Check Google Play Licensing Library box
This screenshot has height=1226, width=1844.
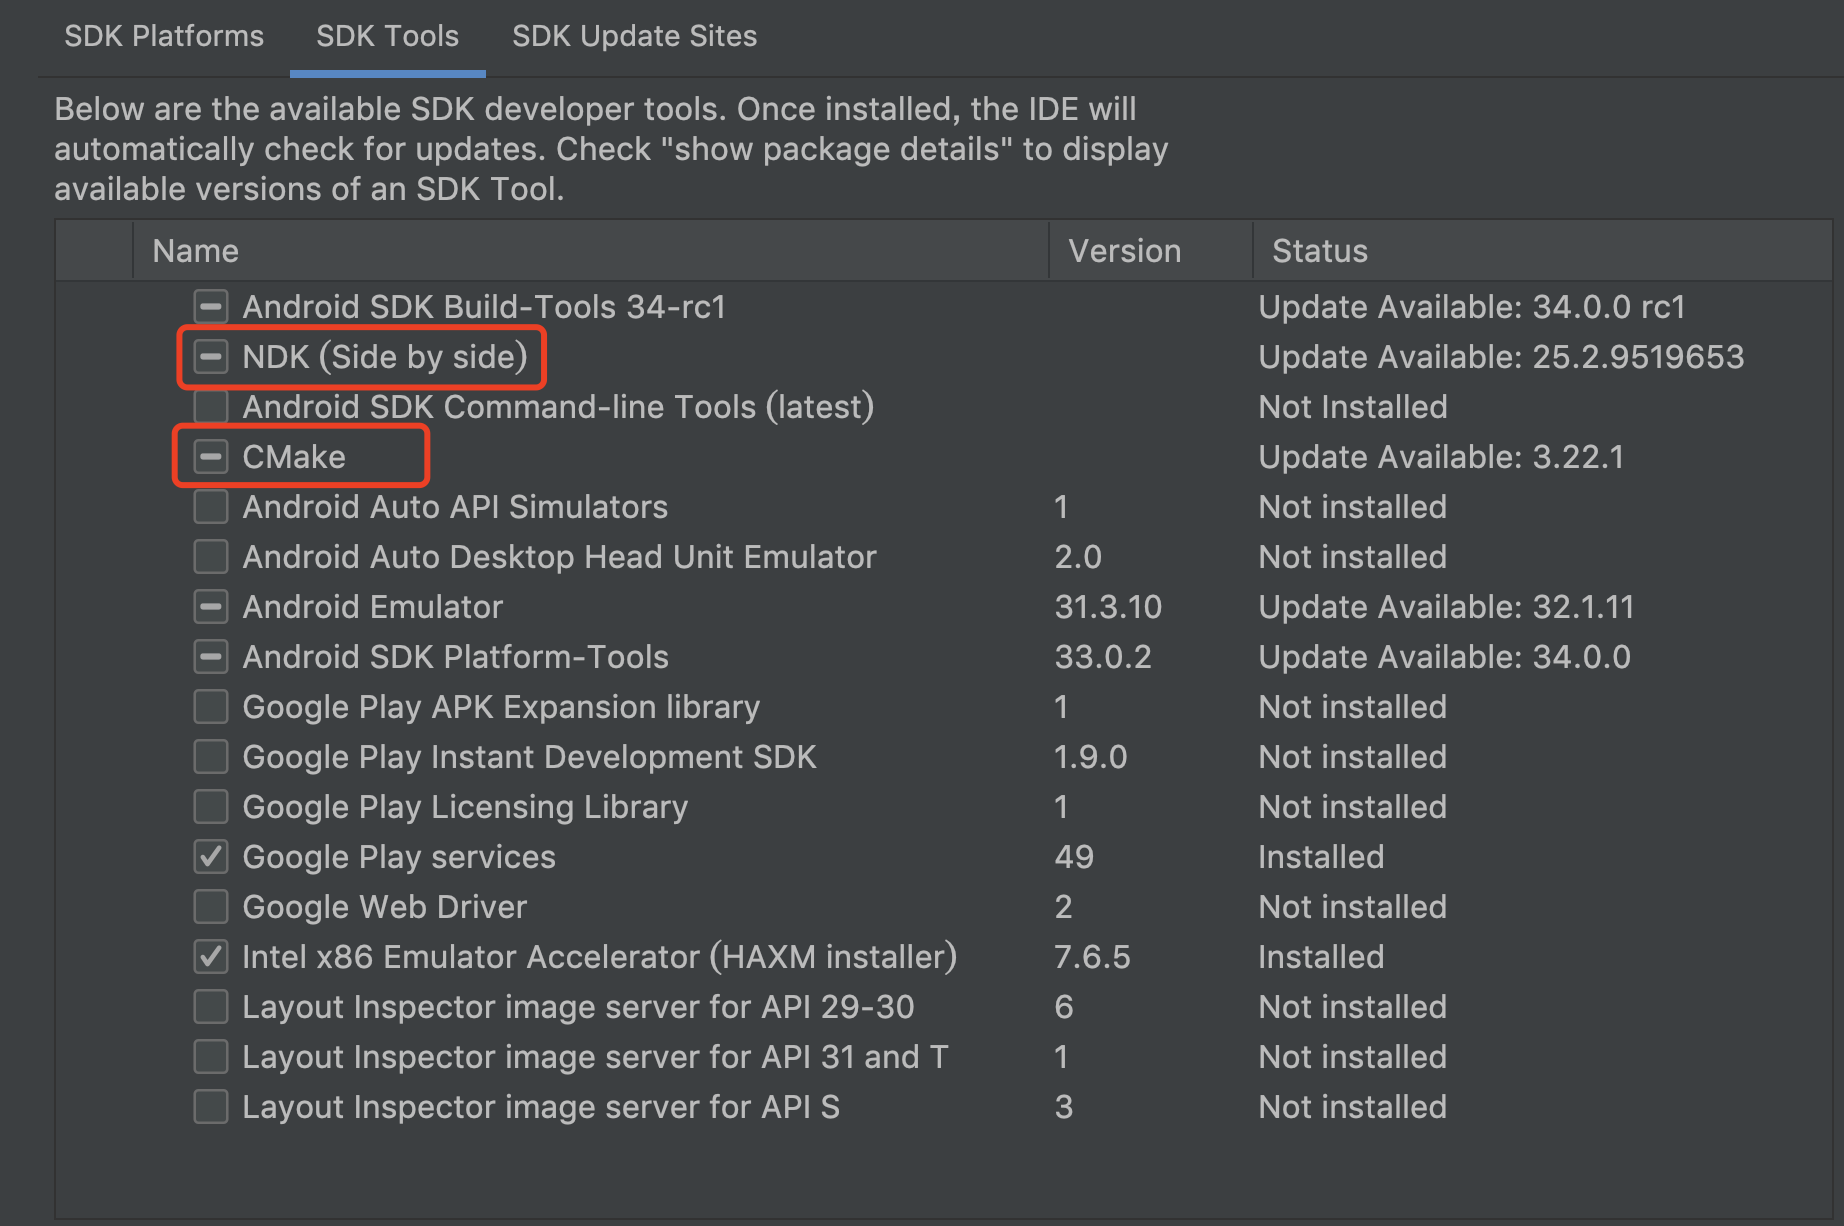(211, 807)
